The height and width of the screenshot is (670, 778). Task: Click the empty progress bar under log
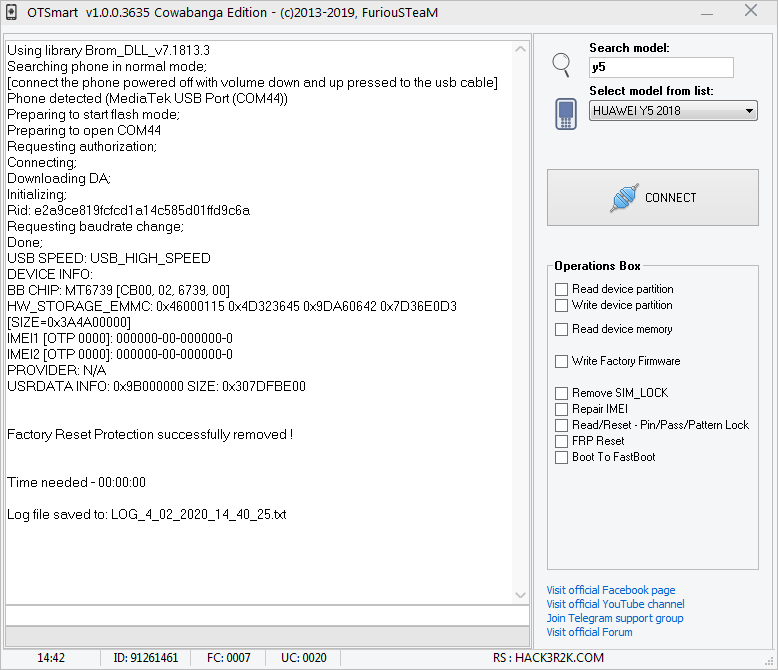(267, 636)
